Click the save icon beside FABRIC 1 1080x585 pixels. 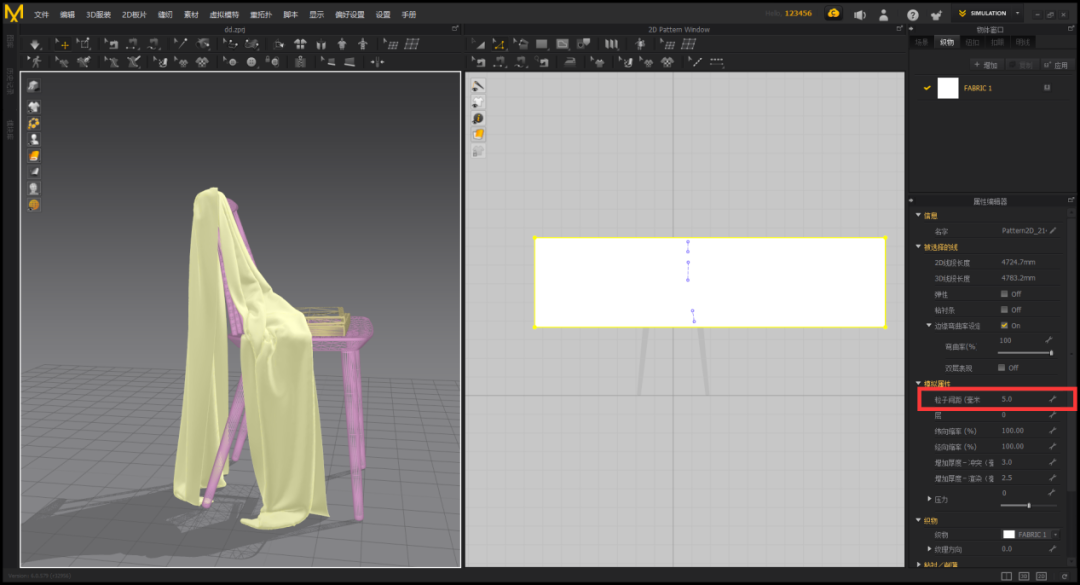(1047, 88)
